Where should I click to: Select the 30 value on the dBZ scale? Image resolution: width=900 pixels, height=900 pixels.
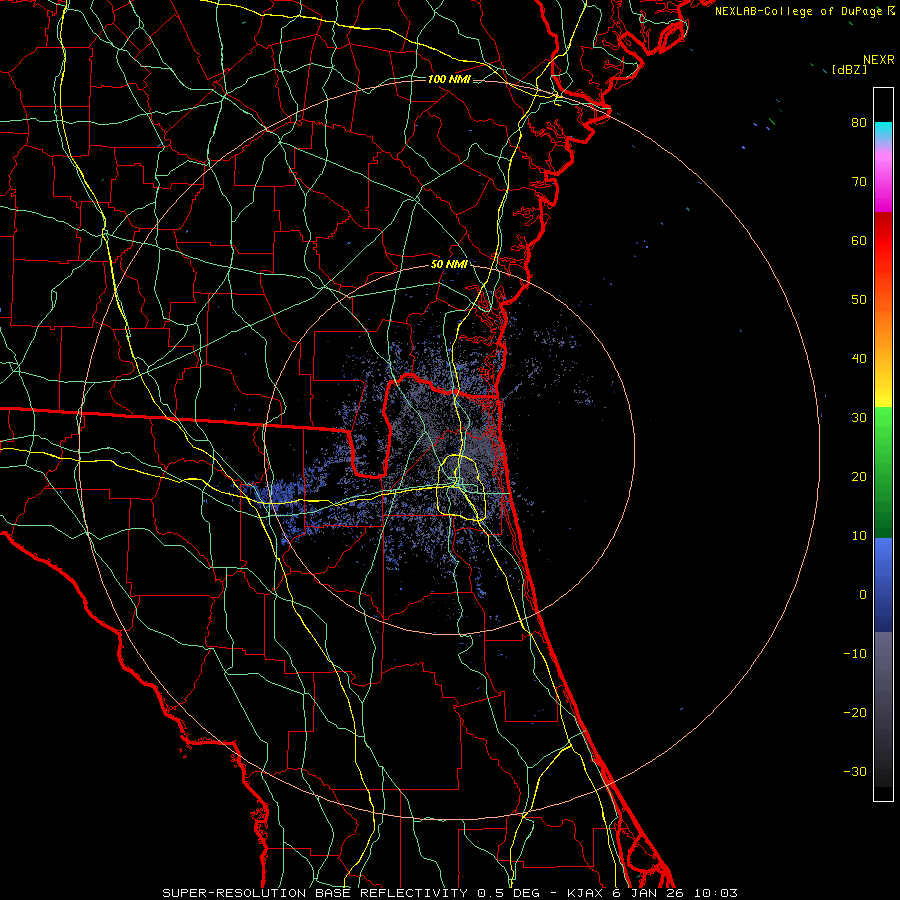click(x=859, y=418)
